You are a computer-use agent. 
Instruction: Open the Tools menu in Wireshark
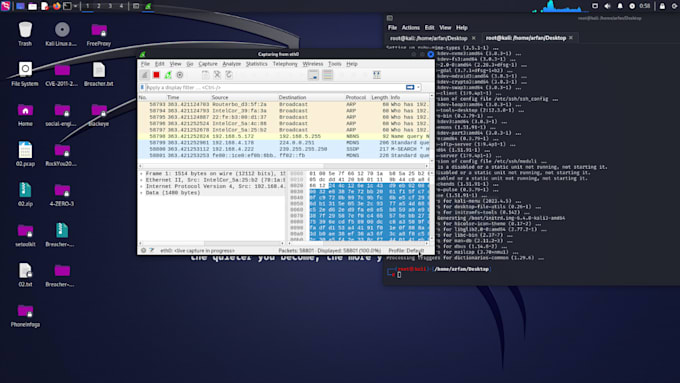coord(334,64)
